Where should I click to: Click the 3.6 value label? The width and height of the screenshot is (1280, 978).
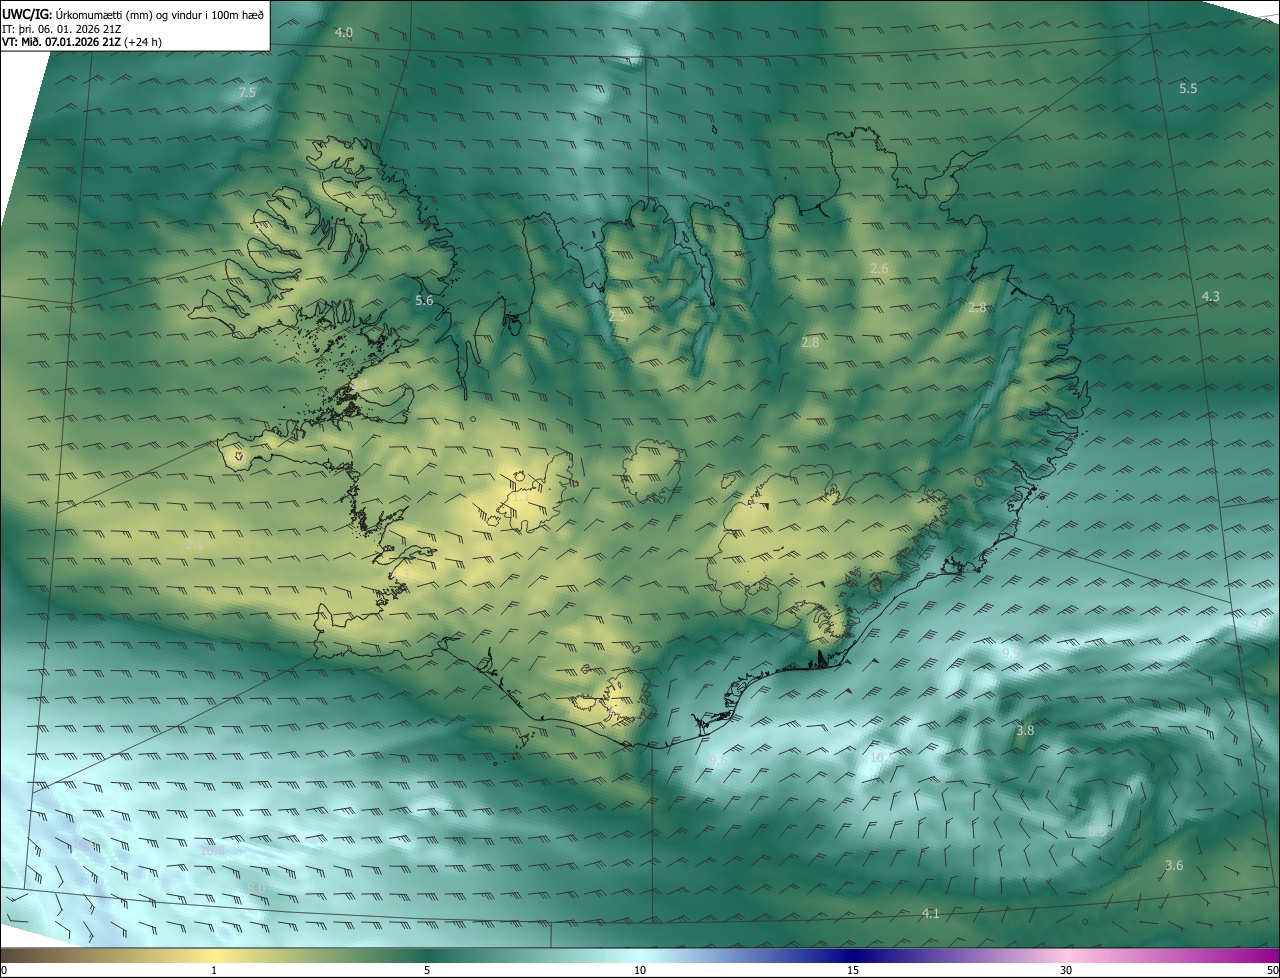(1174, 865)
